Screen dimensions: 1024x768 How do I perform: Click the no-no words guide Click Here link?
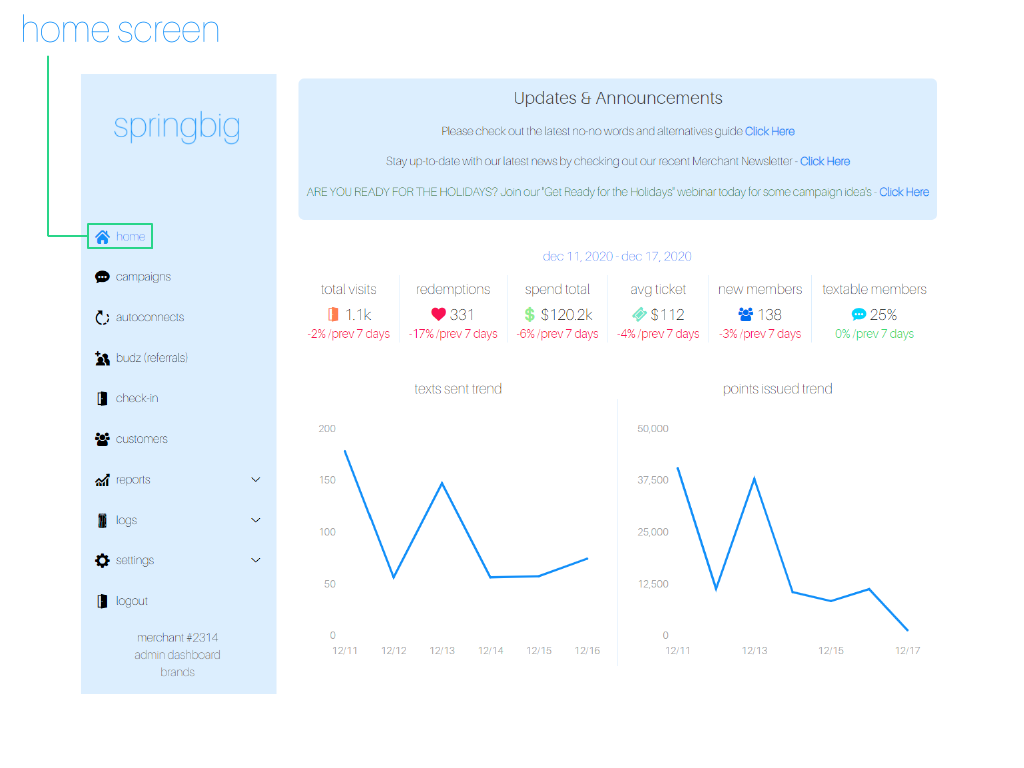click(770, 131)
